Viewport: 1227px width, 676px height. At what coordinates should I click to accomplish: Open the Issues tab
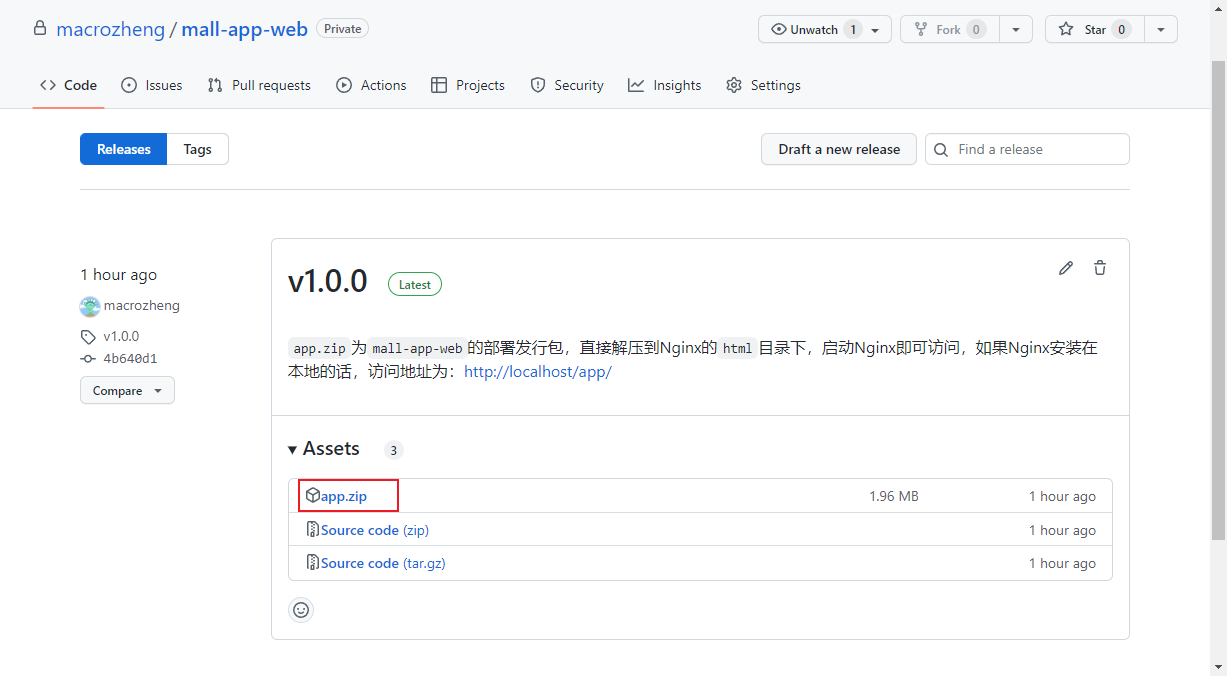(152, 85)
